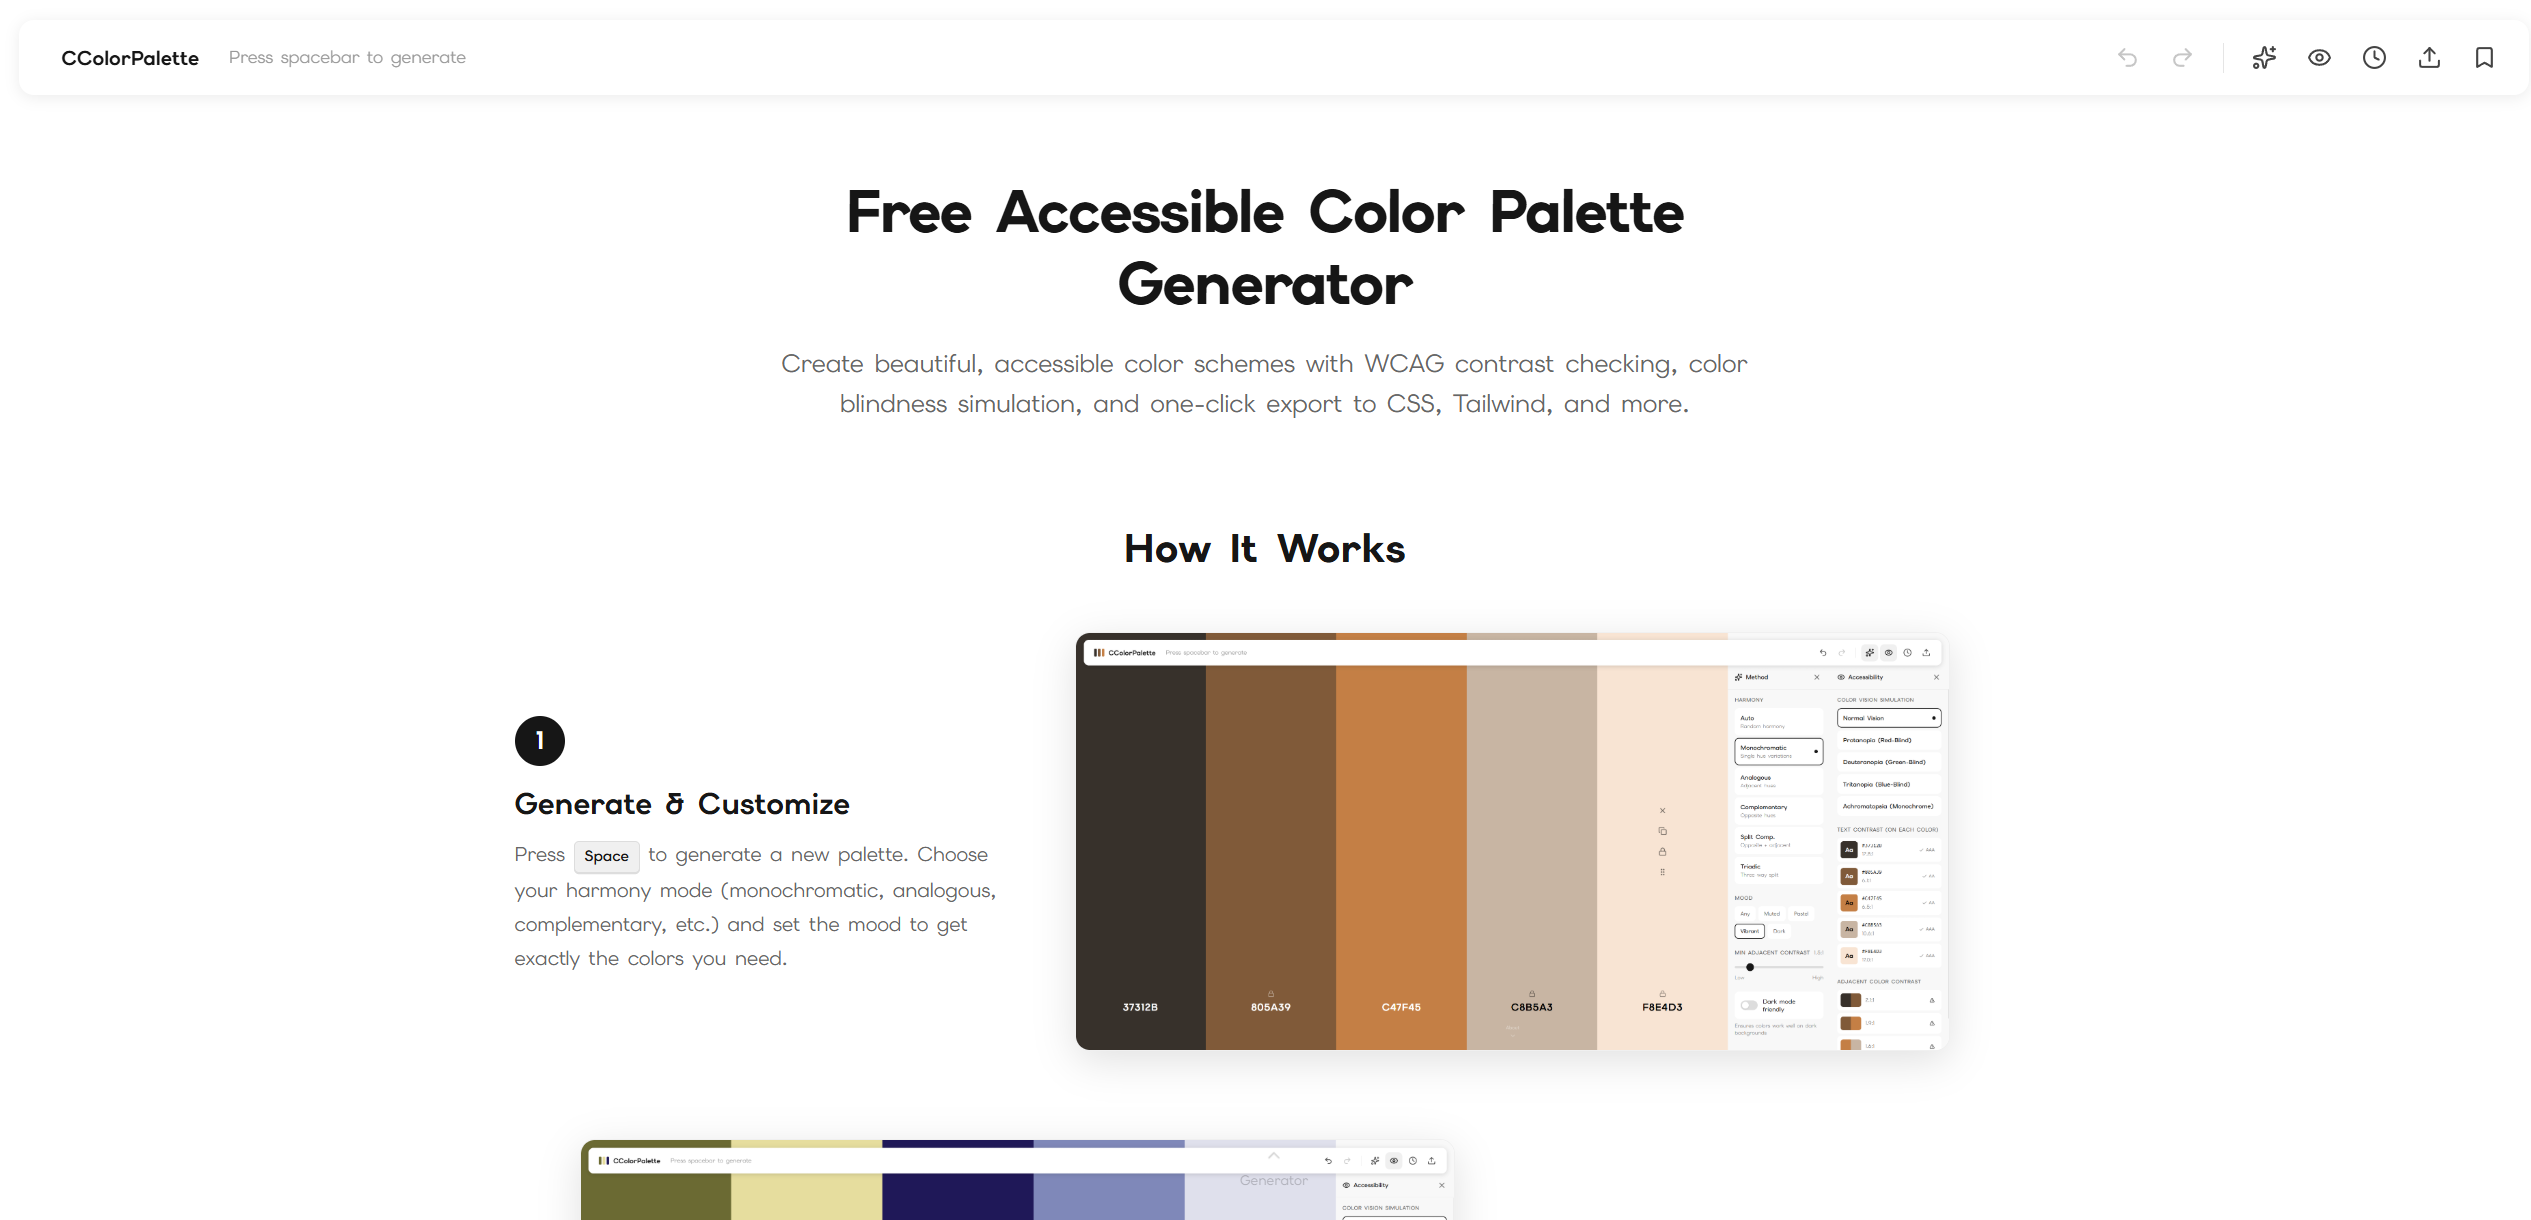
Task: Click the Undo arrow in the top toolbar
Action: pos(2127,57)
